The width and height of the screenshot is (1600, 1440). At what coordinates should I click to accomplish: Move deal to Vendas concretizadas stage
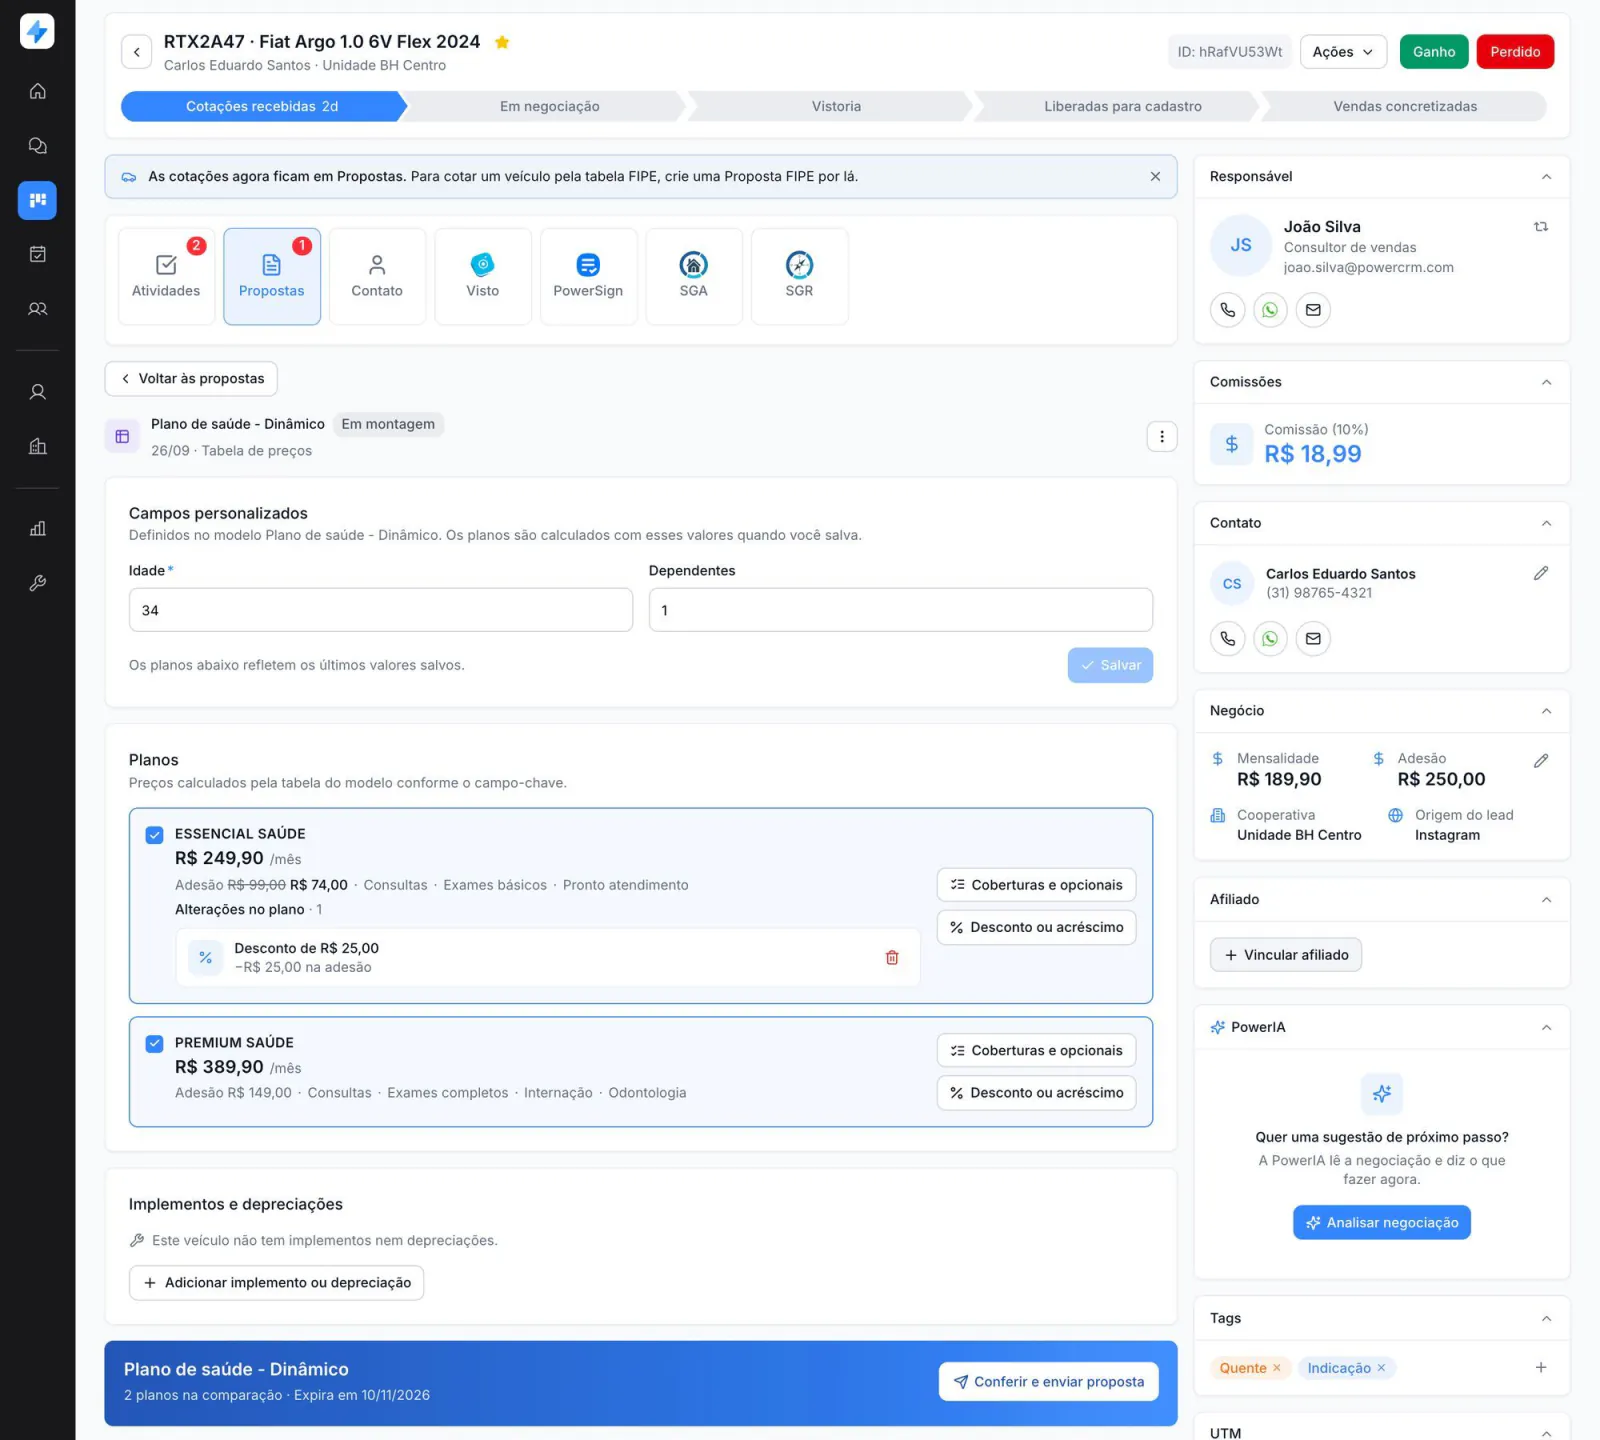pos(1404,107)
